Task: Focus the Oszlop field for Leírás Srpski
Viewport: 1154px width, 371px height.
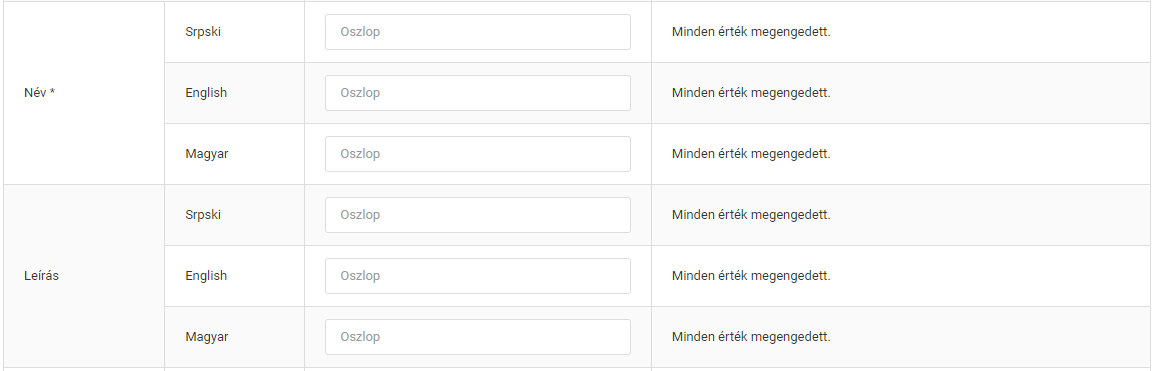Action: 478,215
